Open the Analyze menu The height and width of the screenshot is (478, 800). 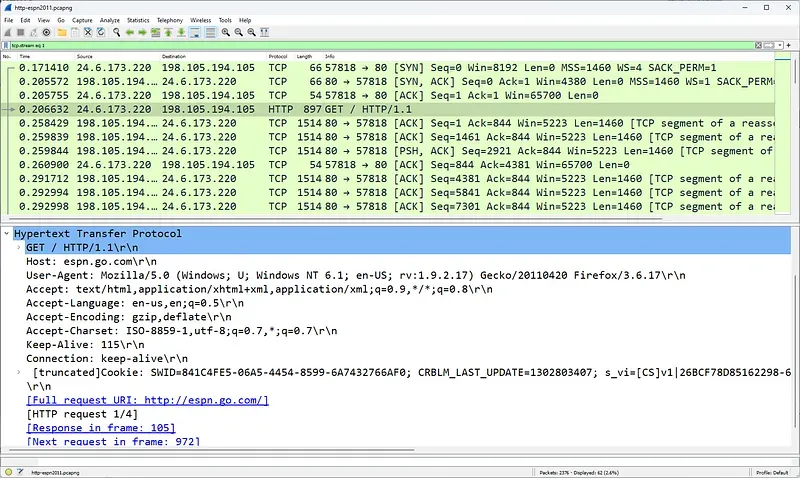(110, 20)
